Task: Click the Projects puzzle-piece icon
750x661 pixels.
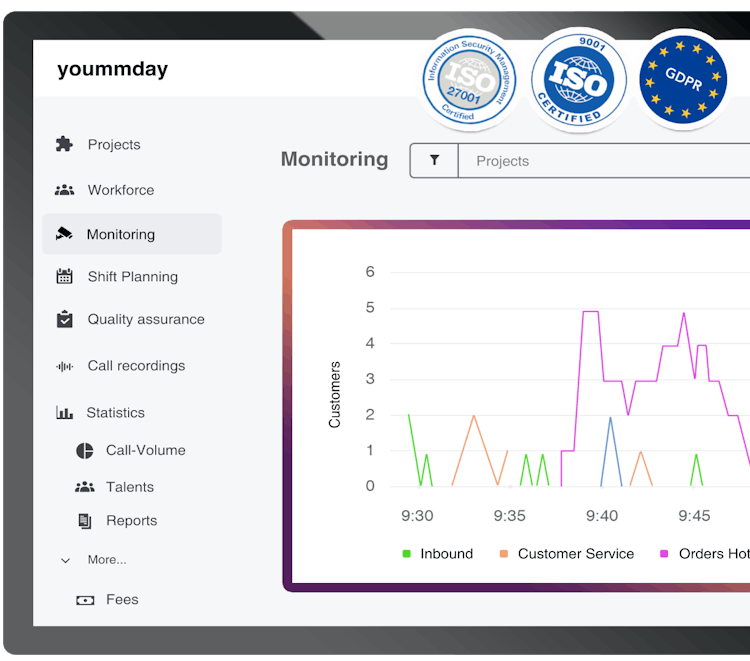Action: coord(64,144)
